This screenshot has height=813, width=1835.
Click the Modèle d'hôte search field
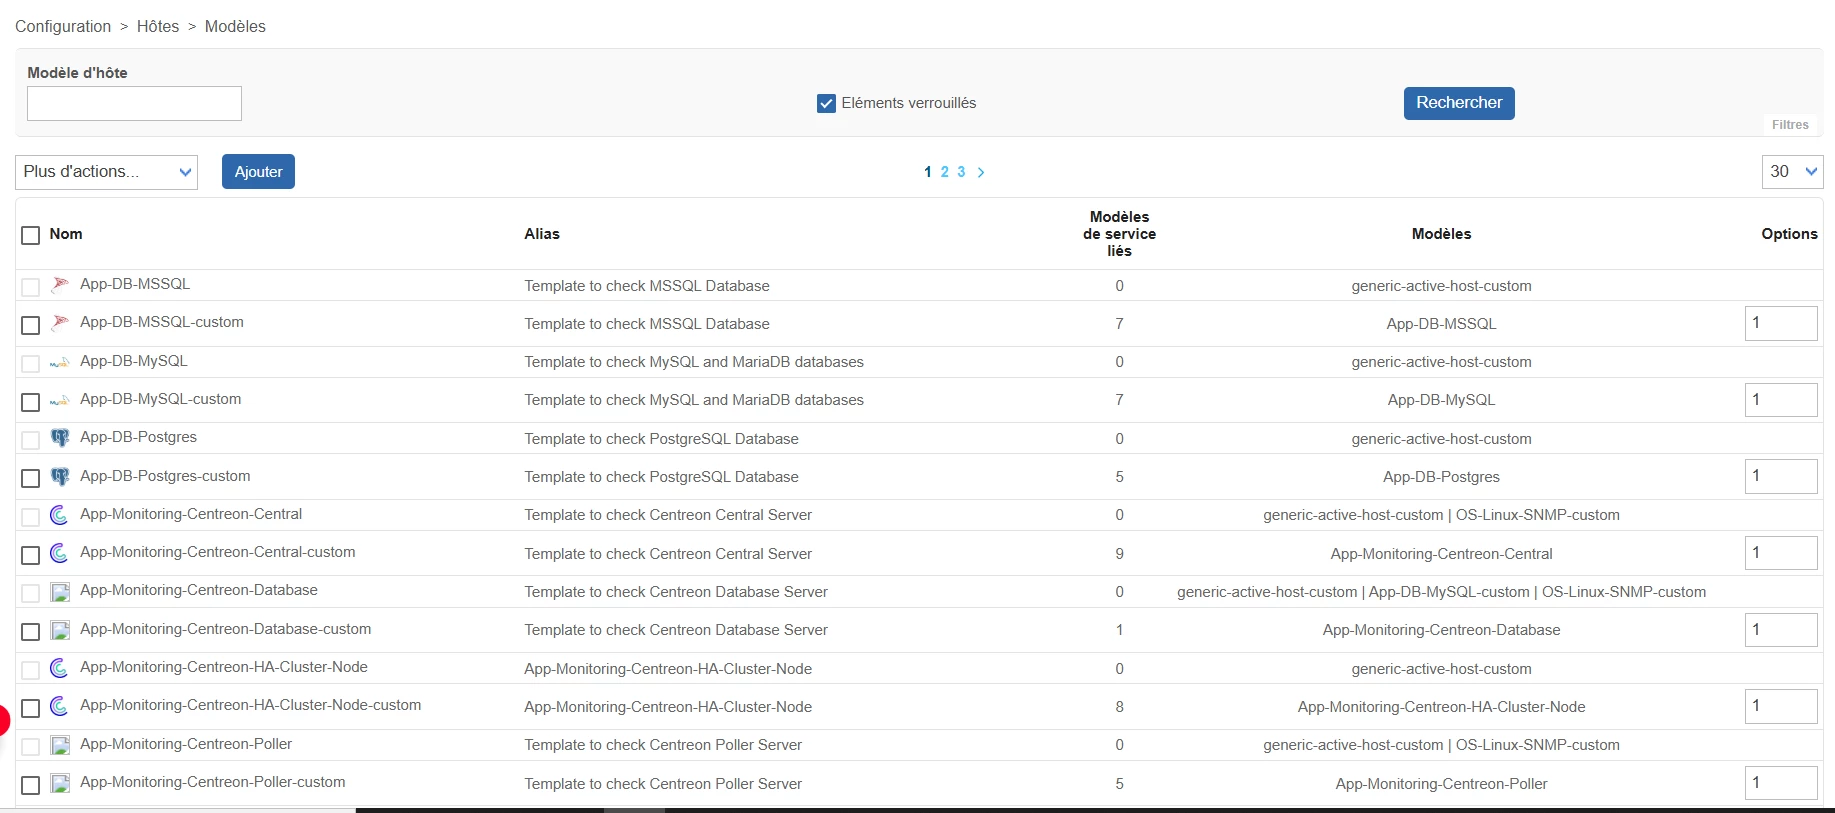[134, 104]
